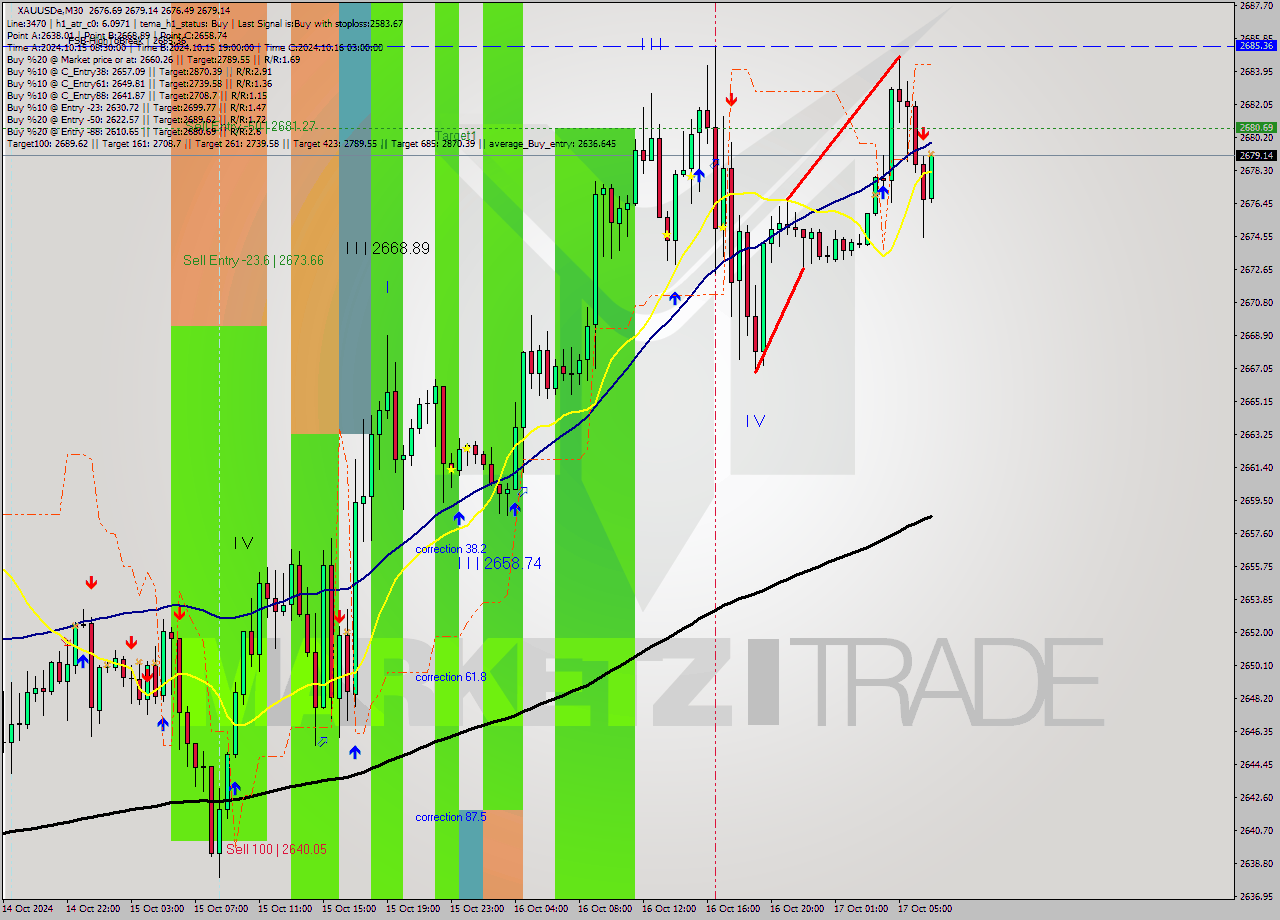Click the 'Sell 100 | 2640.05' label
This screenshot has width=1280, height=920.
276,849
